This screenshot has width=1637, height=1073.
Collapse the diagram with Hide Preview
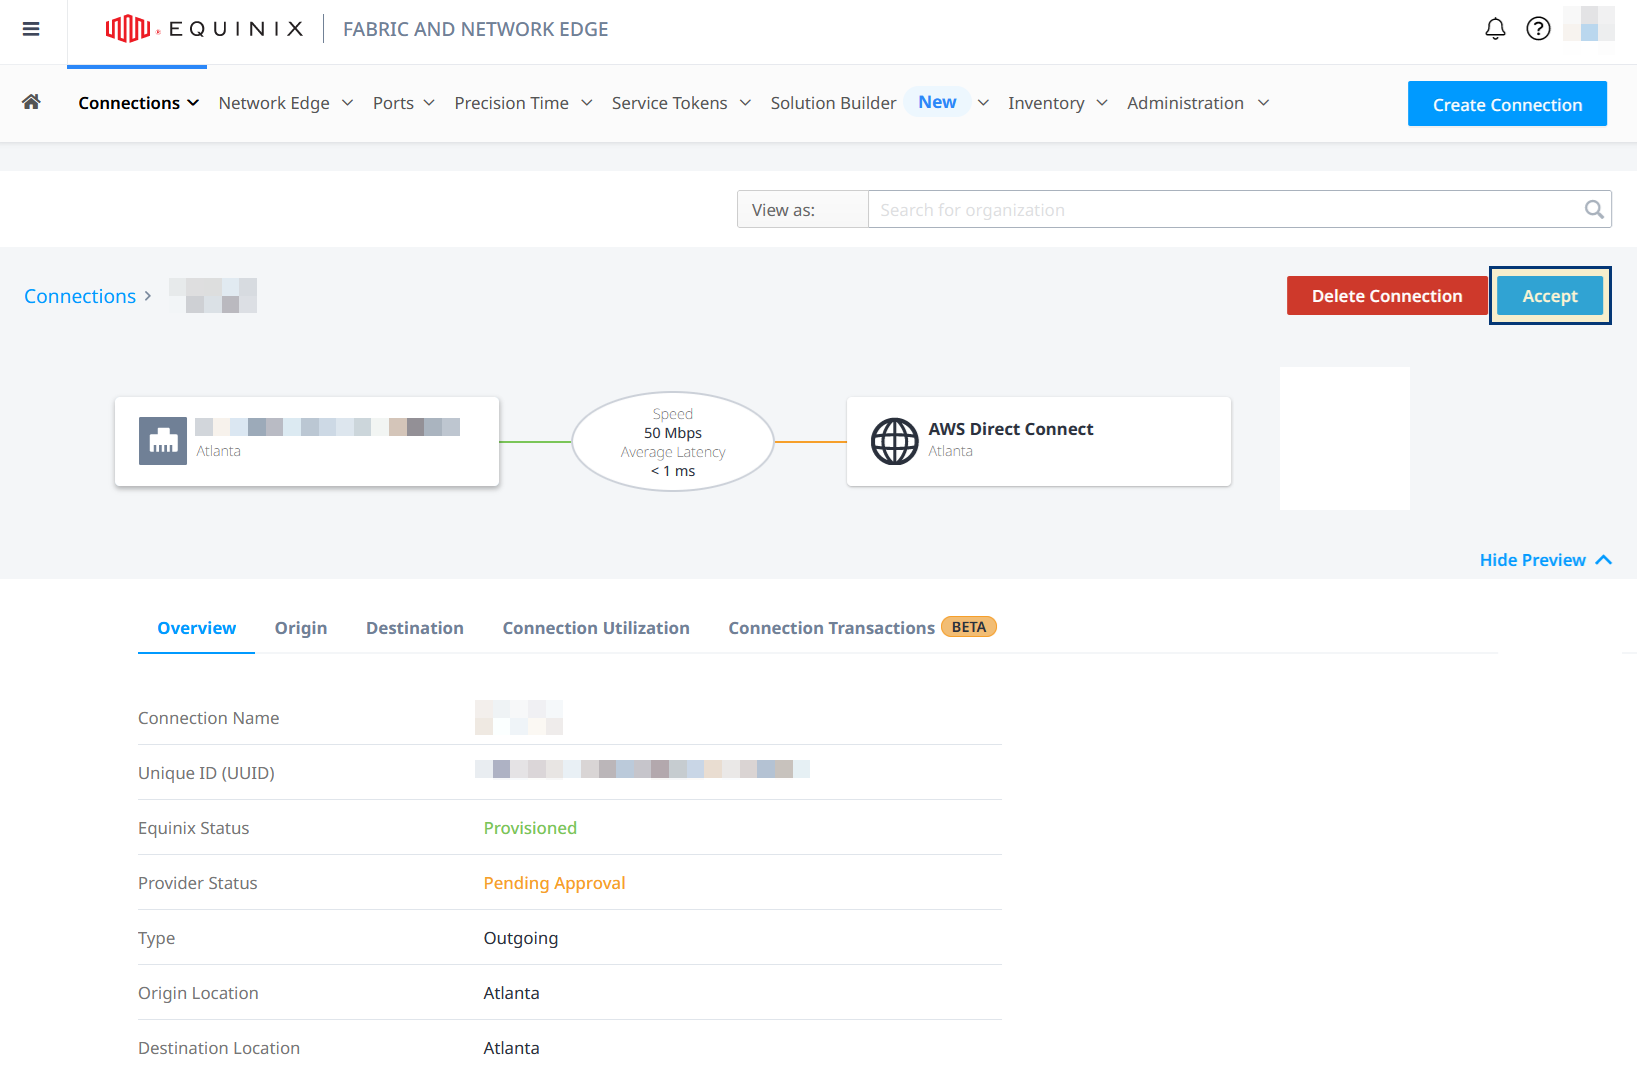(1545, 560)
